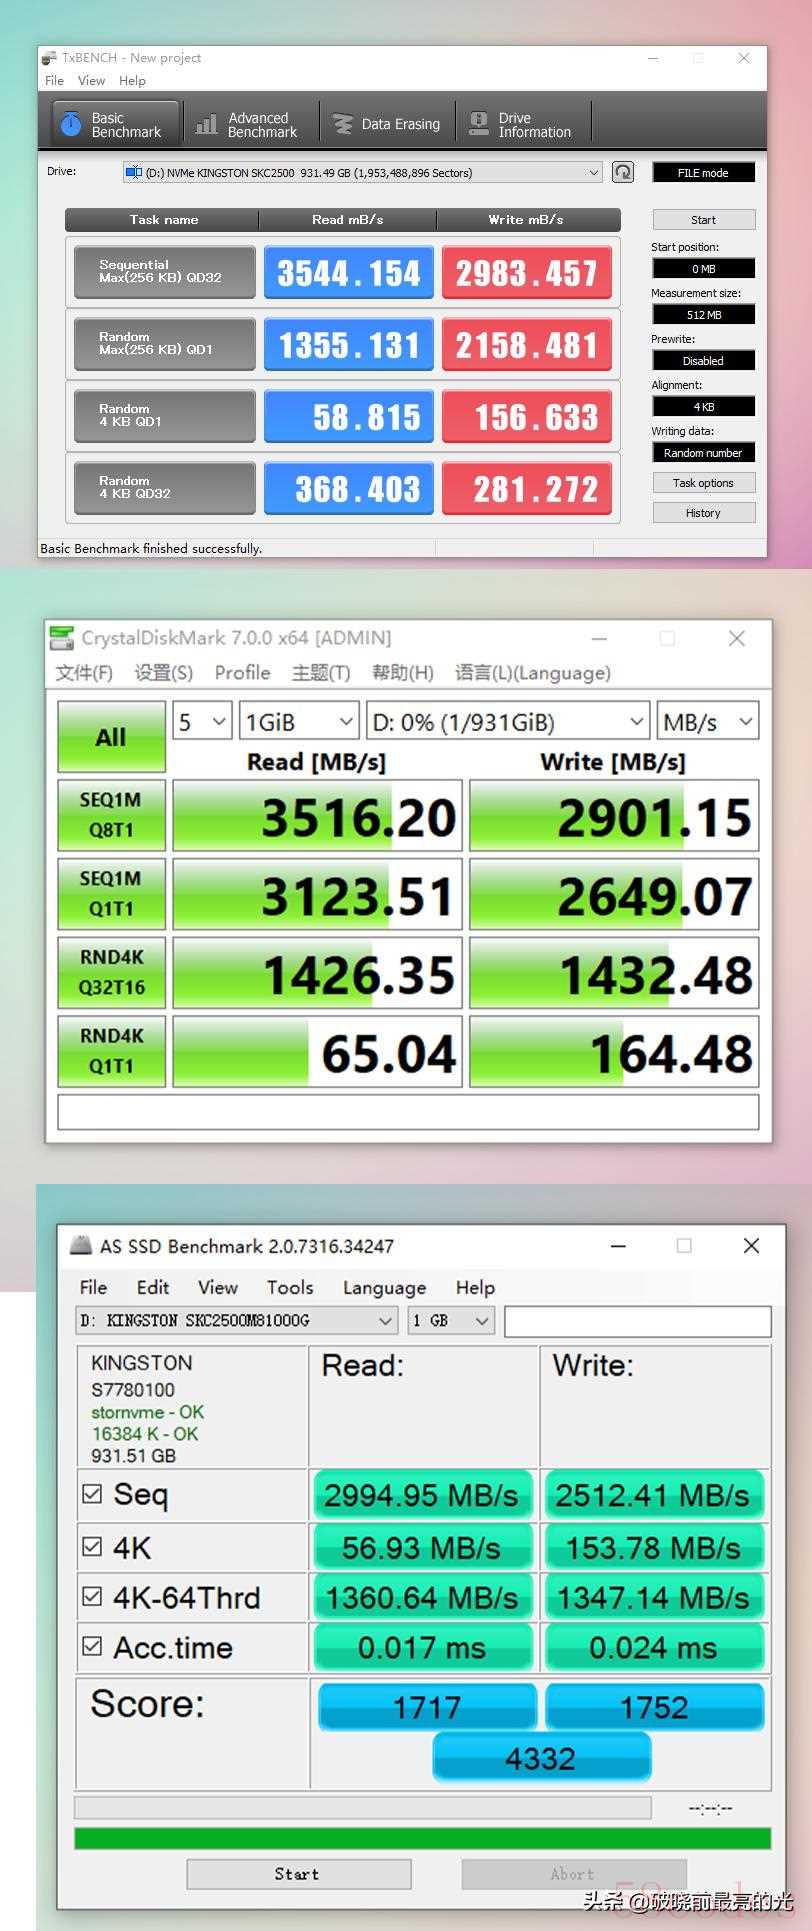Click the total score 4332
Viewport: 812px width, 1931px height.
pyautogui.click(x=541, y=1758)
